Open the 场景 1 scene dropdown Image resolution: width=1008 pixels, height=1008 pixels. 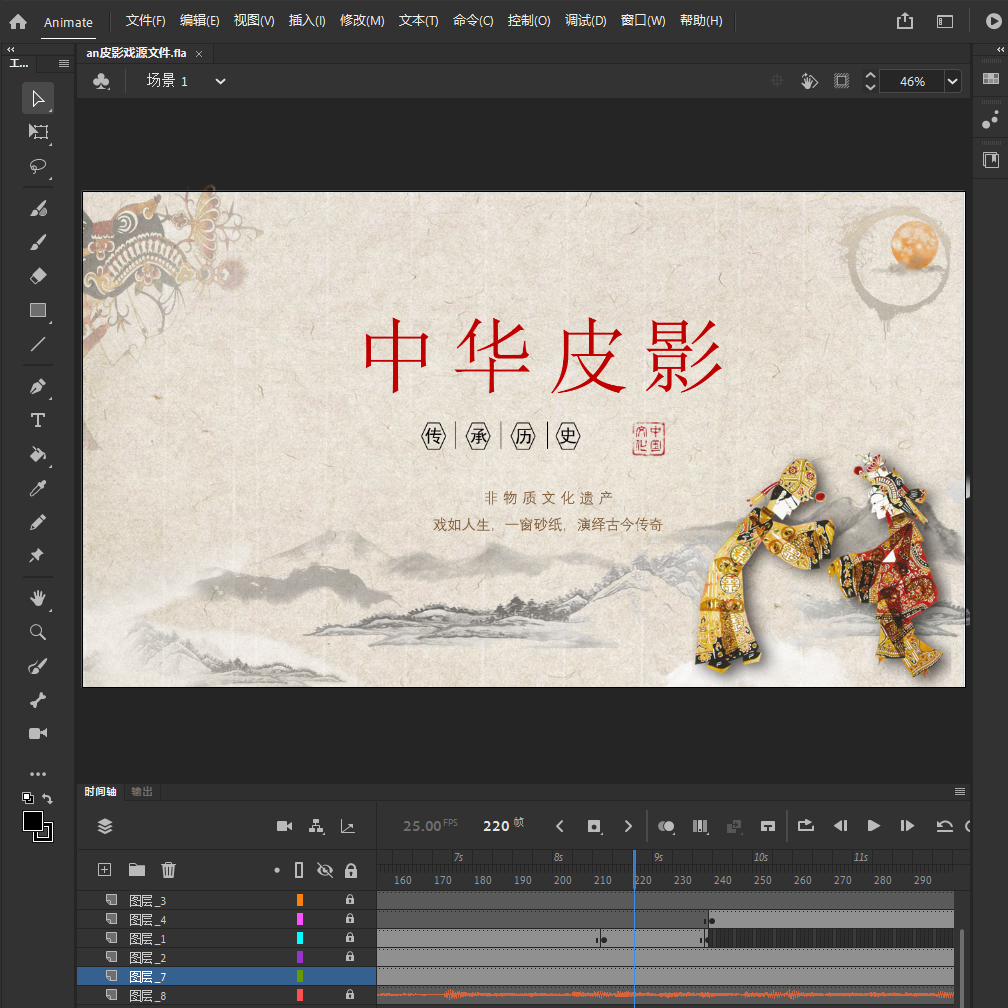click(x=220, y=82)
